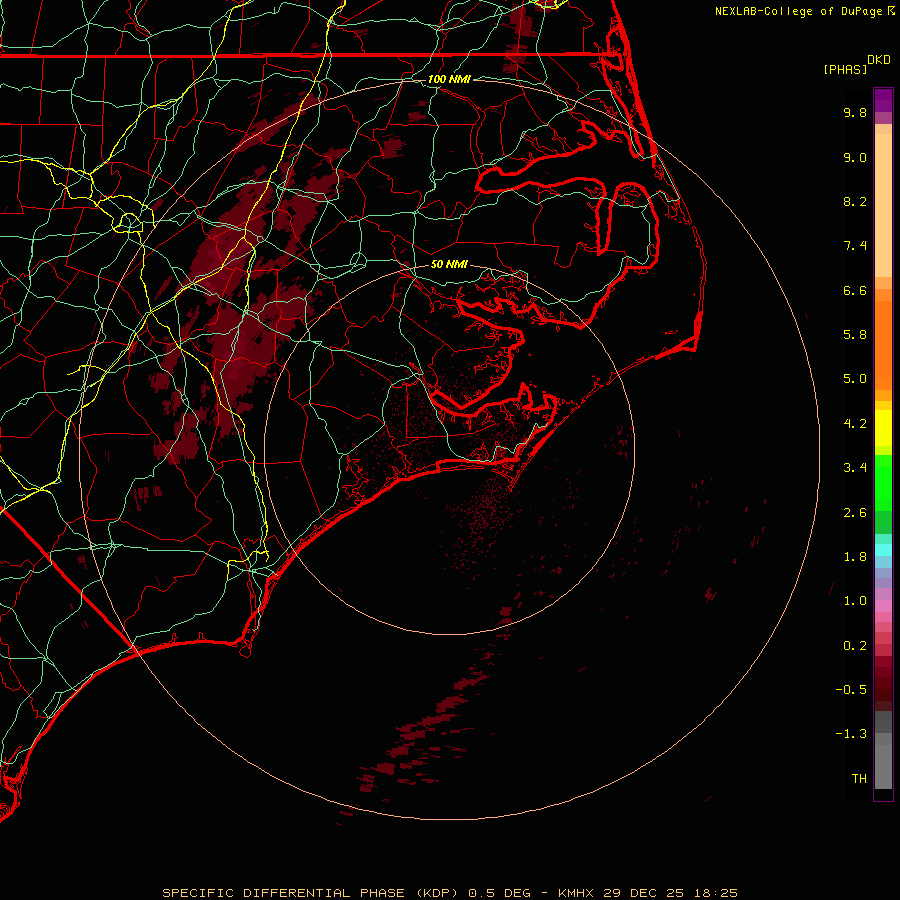Click the 0.2 scale label

tap(855, 646)
